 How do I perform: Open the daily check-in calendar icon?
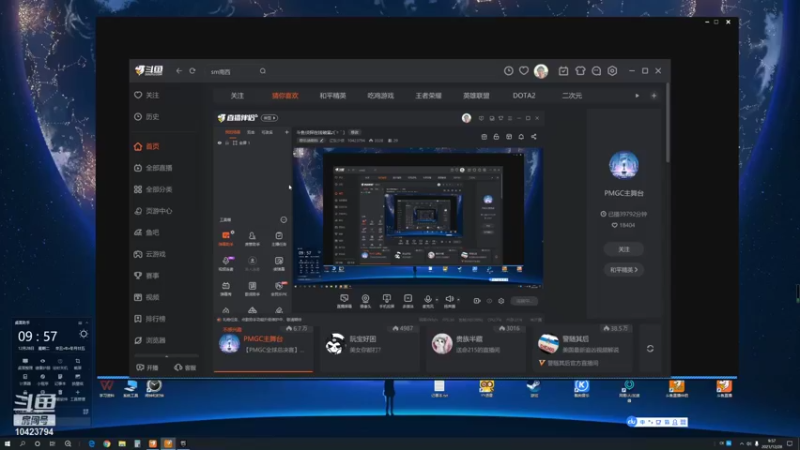point(563,71)
